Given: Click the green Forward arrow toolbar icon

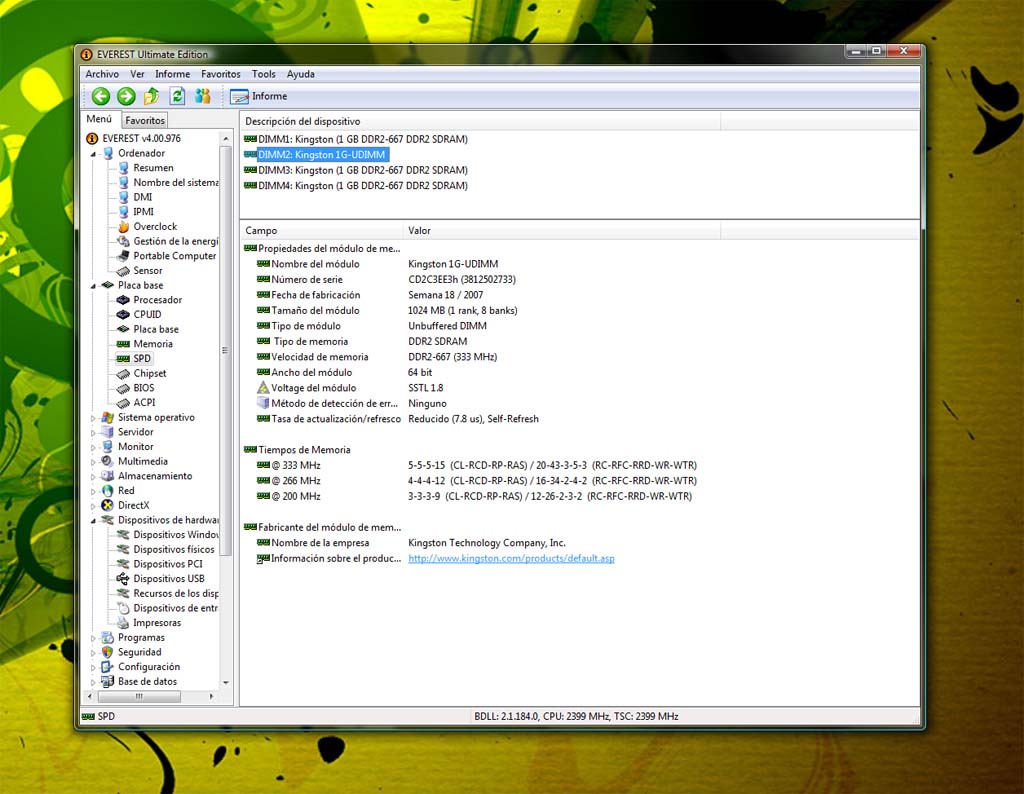Looking at the screenshot, I should pos(126,97).
